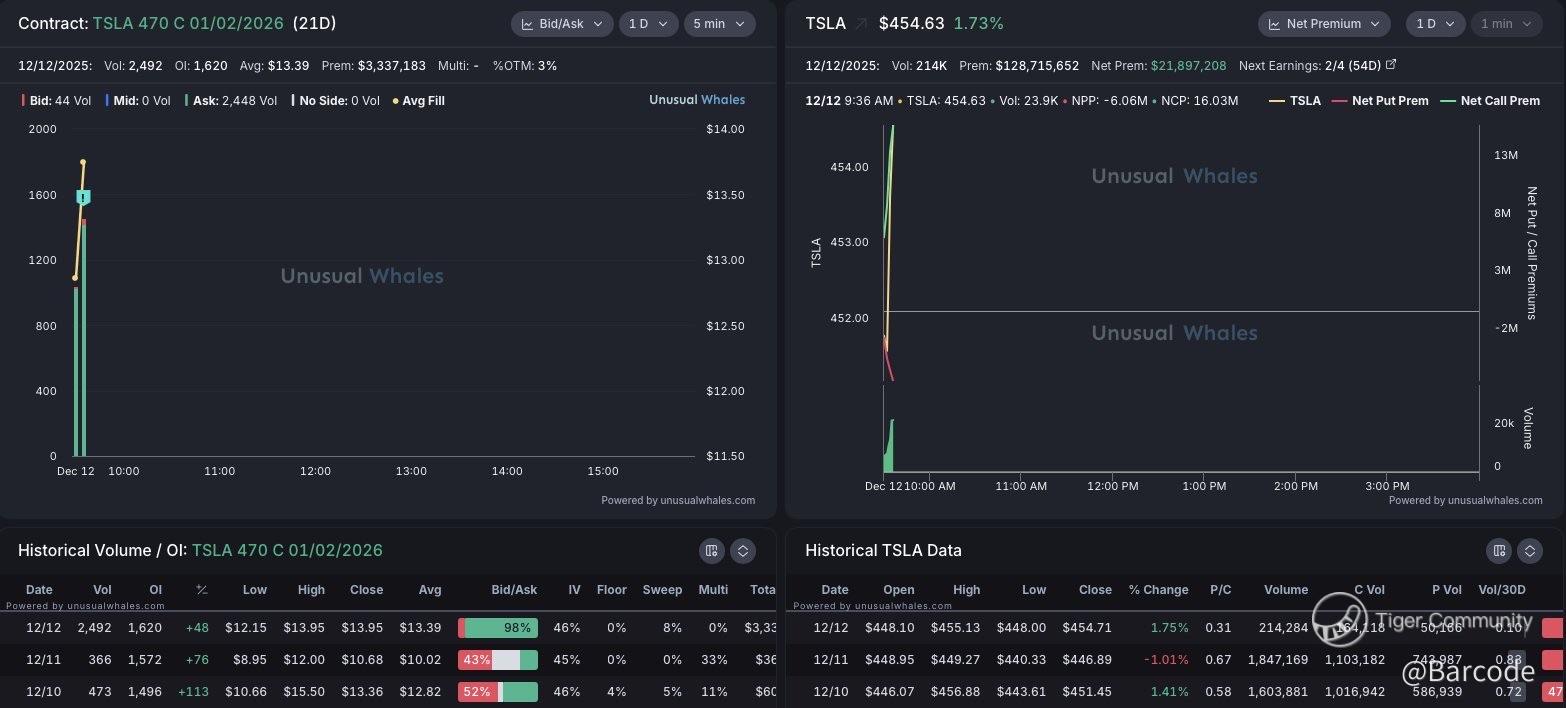This screenshot has width=1566, height=708.
Task: Select the 1,847,169 volume cell
Action: coord(1278,660)
